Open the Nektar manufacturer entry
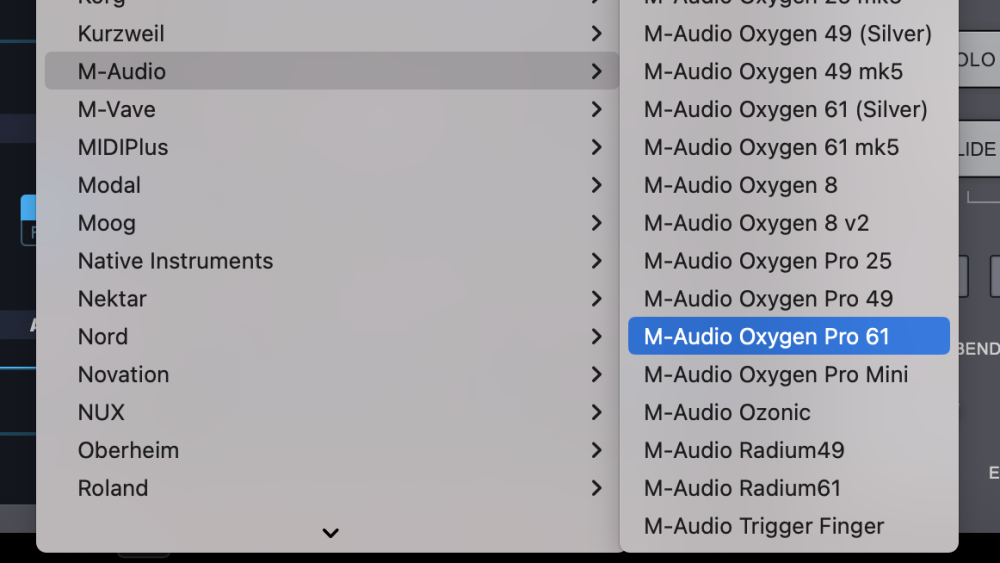Screen dimensions: 1000x563 click(112, 298)
